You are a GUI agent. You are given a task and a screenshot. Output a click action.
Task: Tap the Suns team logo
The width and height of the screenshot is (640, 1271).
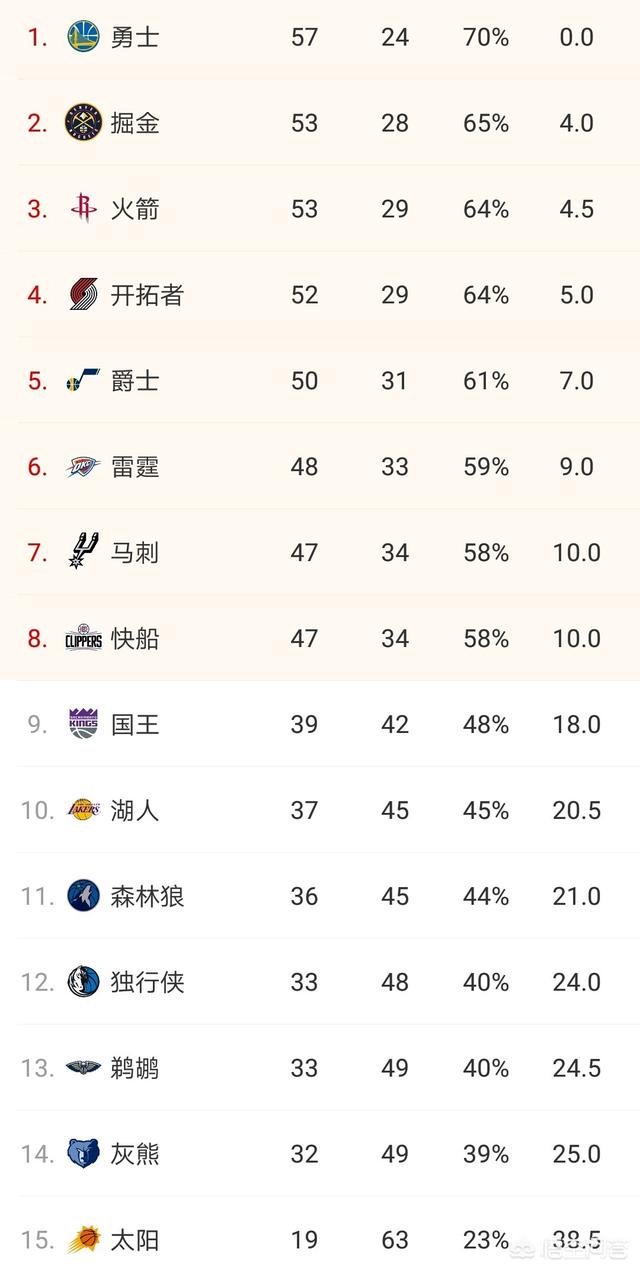click(83, 1240)
